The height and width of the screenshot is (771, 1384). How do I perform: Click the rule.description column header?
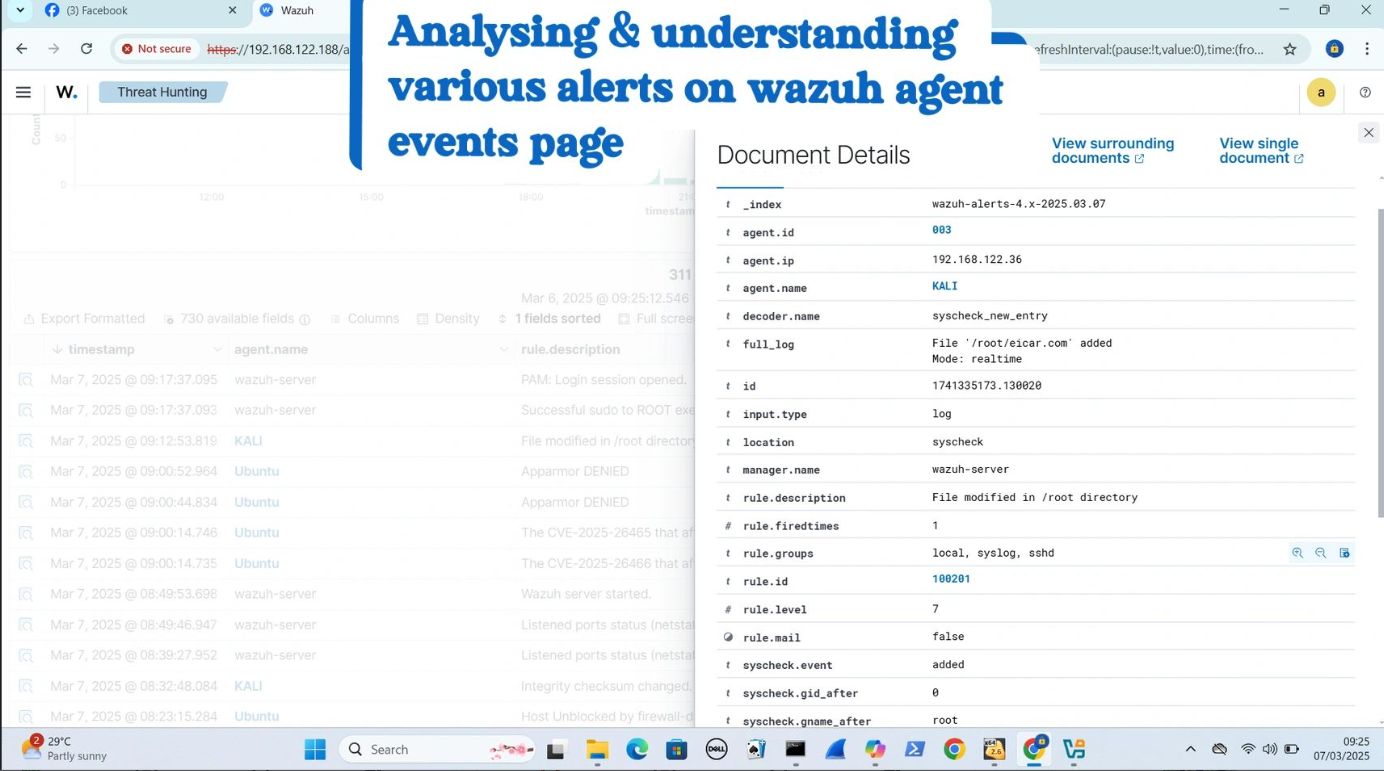pyautogui.click(x=571, y=349)
